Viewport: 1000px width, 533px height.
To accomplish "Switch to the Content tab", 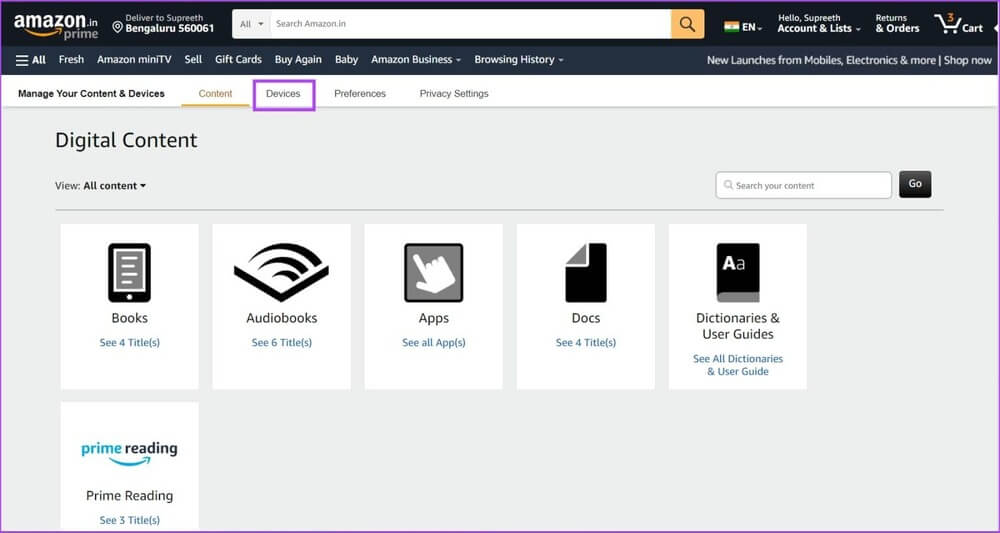I will click(x=215, y=94).
